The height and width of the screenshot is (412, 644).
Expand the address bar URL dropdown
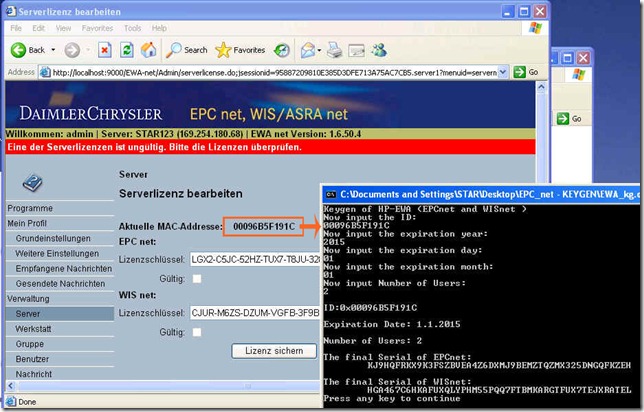(503, 73)
